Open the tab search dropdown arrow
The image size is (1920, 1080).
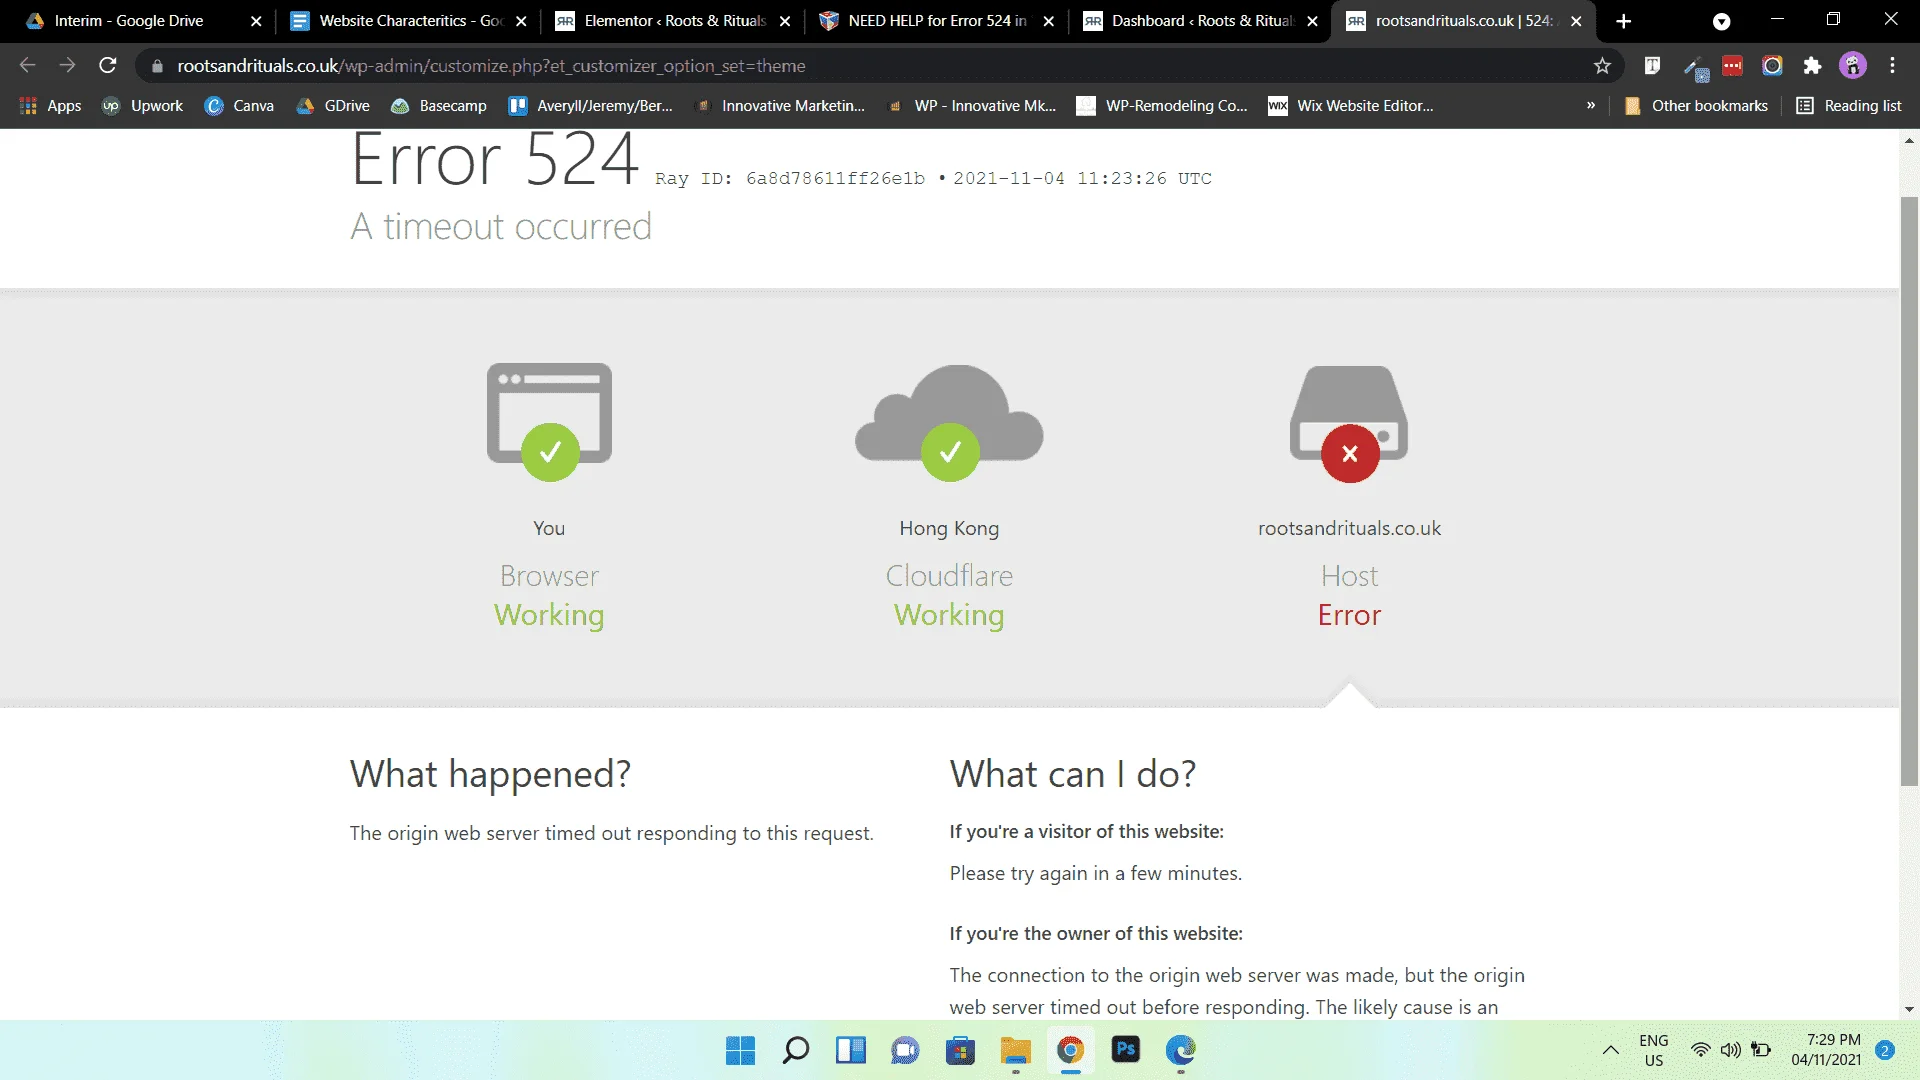pos(1721,21)
